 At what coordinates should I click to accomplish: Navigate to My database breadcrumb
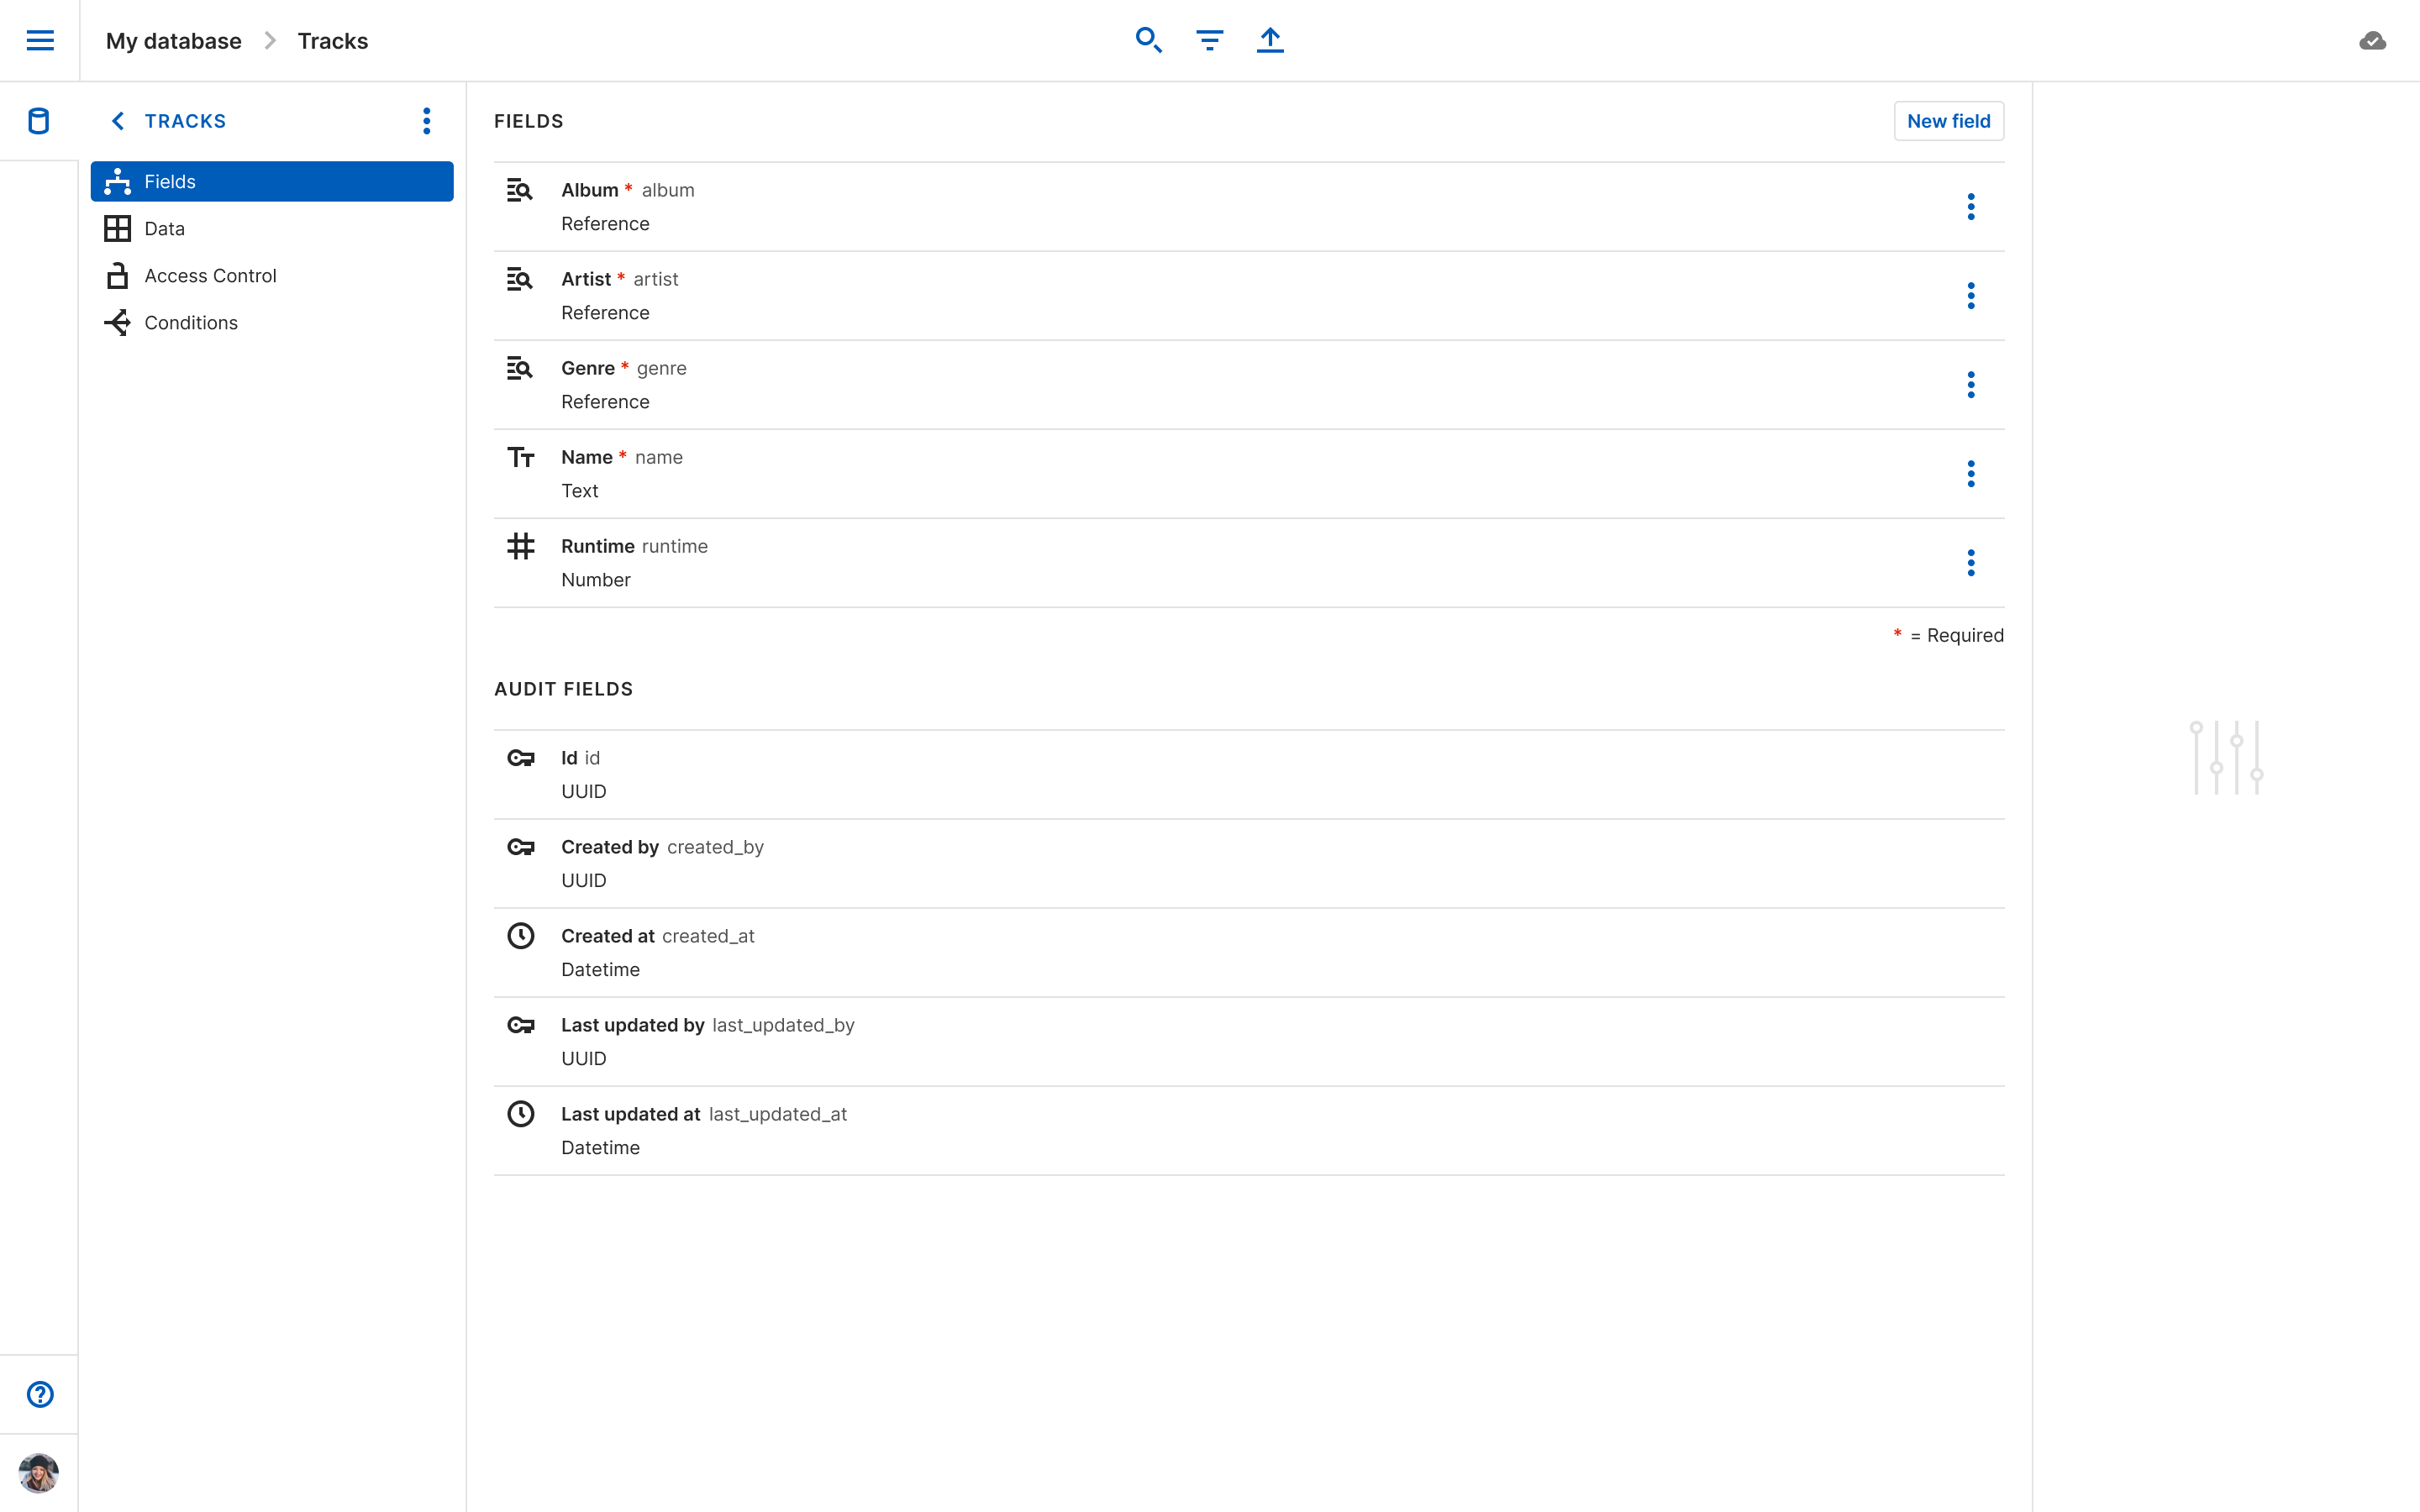tap(174, 41)
